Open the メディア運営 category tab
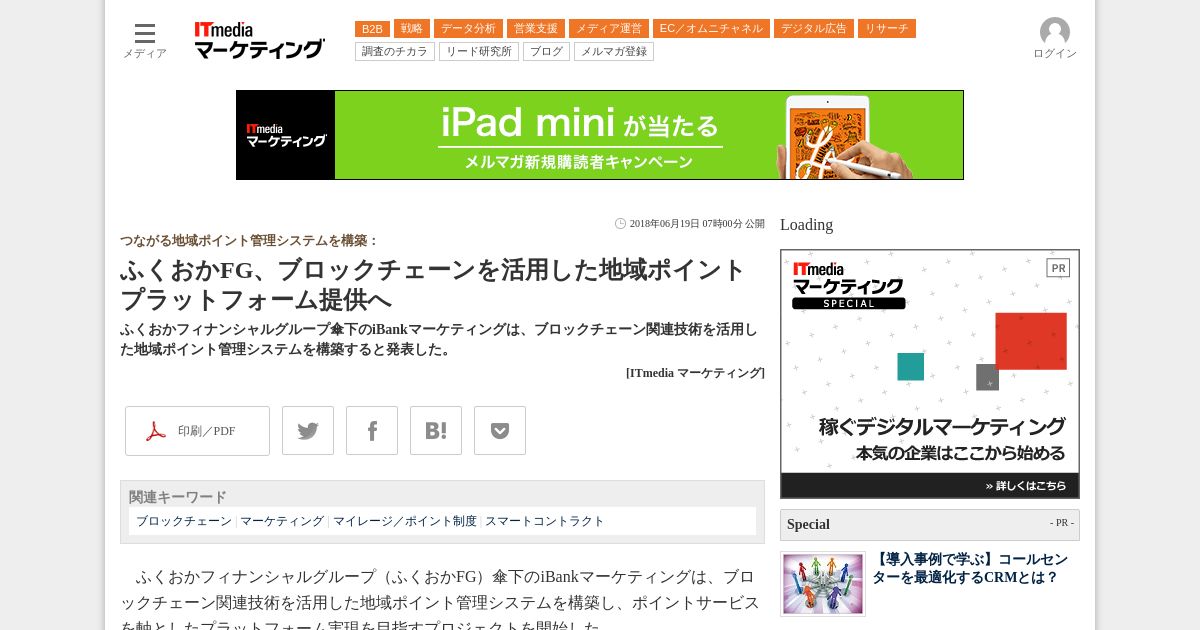Image resolution: width=1200 pixels, height=630 pixels. pyautogui.click(x=609, y=29)
